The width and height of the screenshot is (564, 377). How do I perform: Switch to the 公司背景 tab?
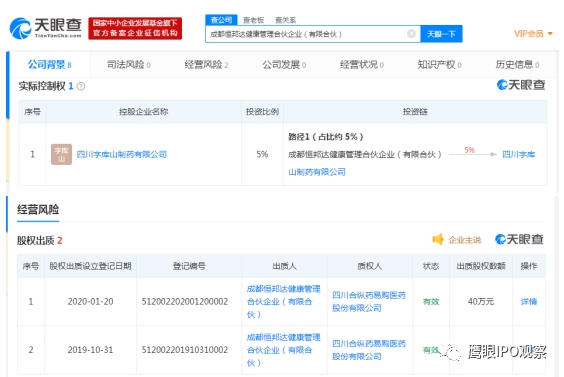(x=49, y=65)
